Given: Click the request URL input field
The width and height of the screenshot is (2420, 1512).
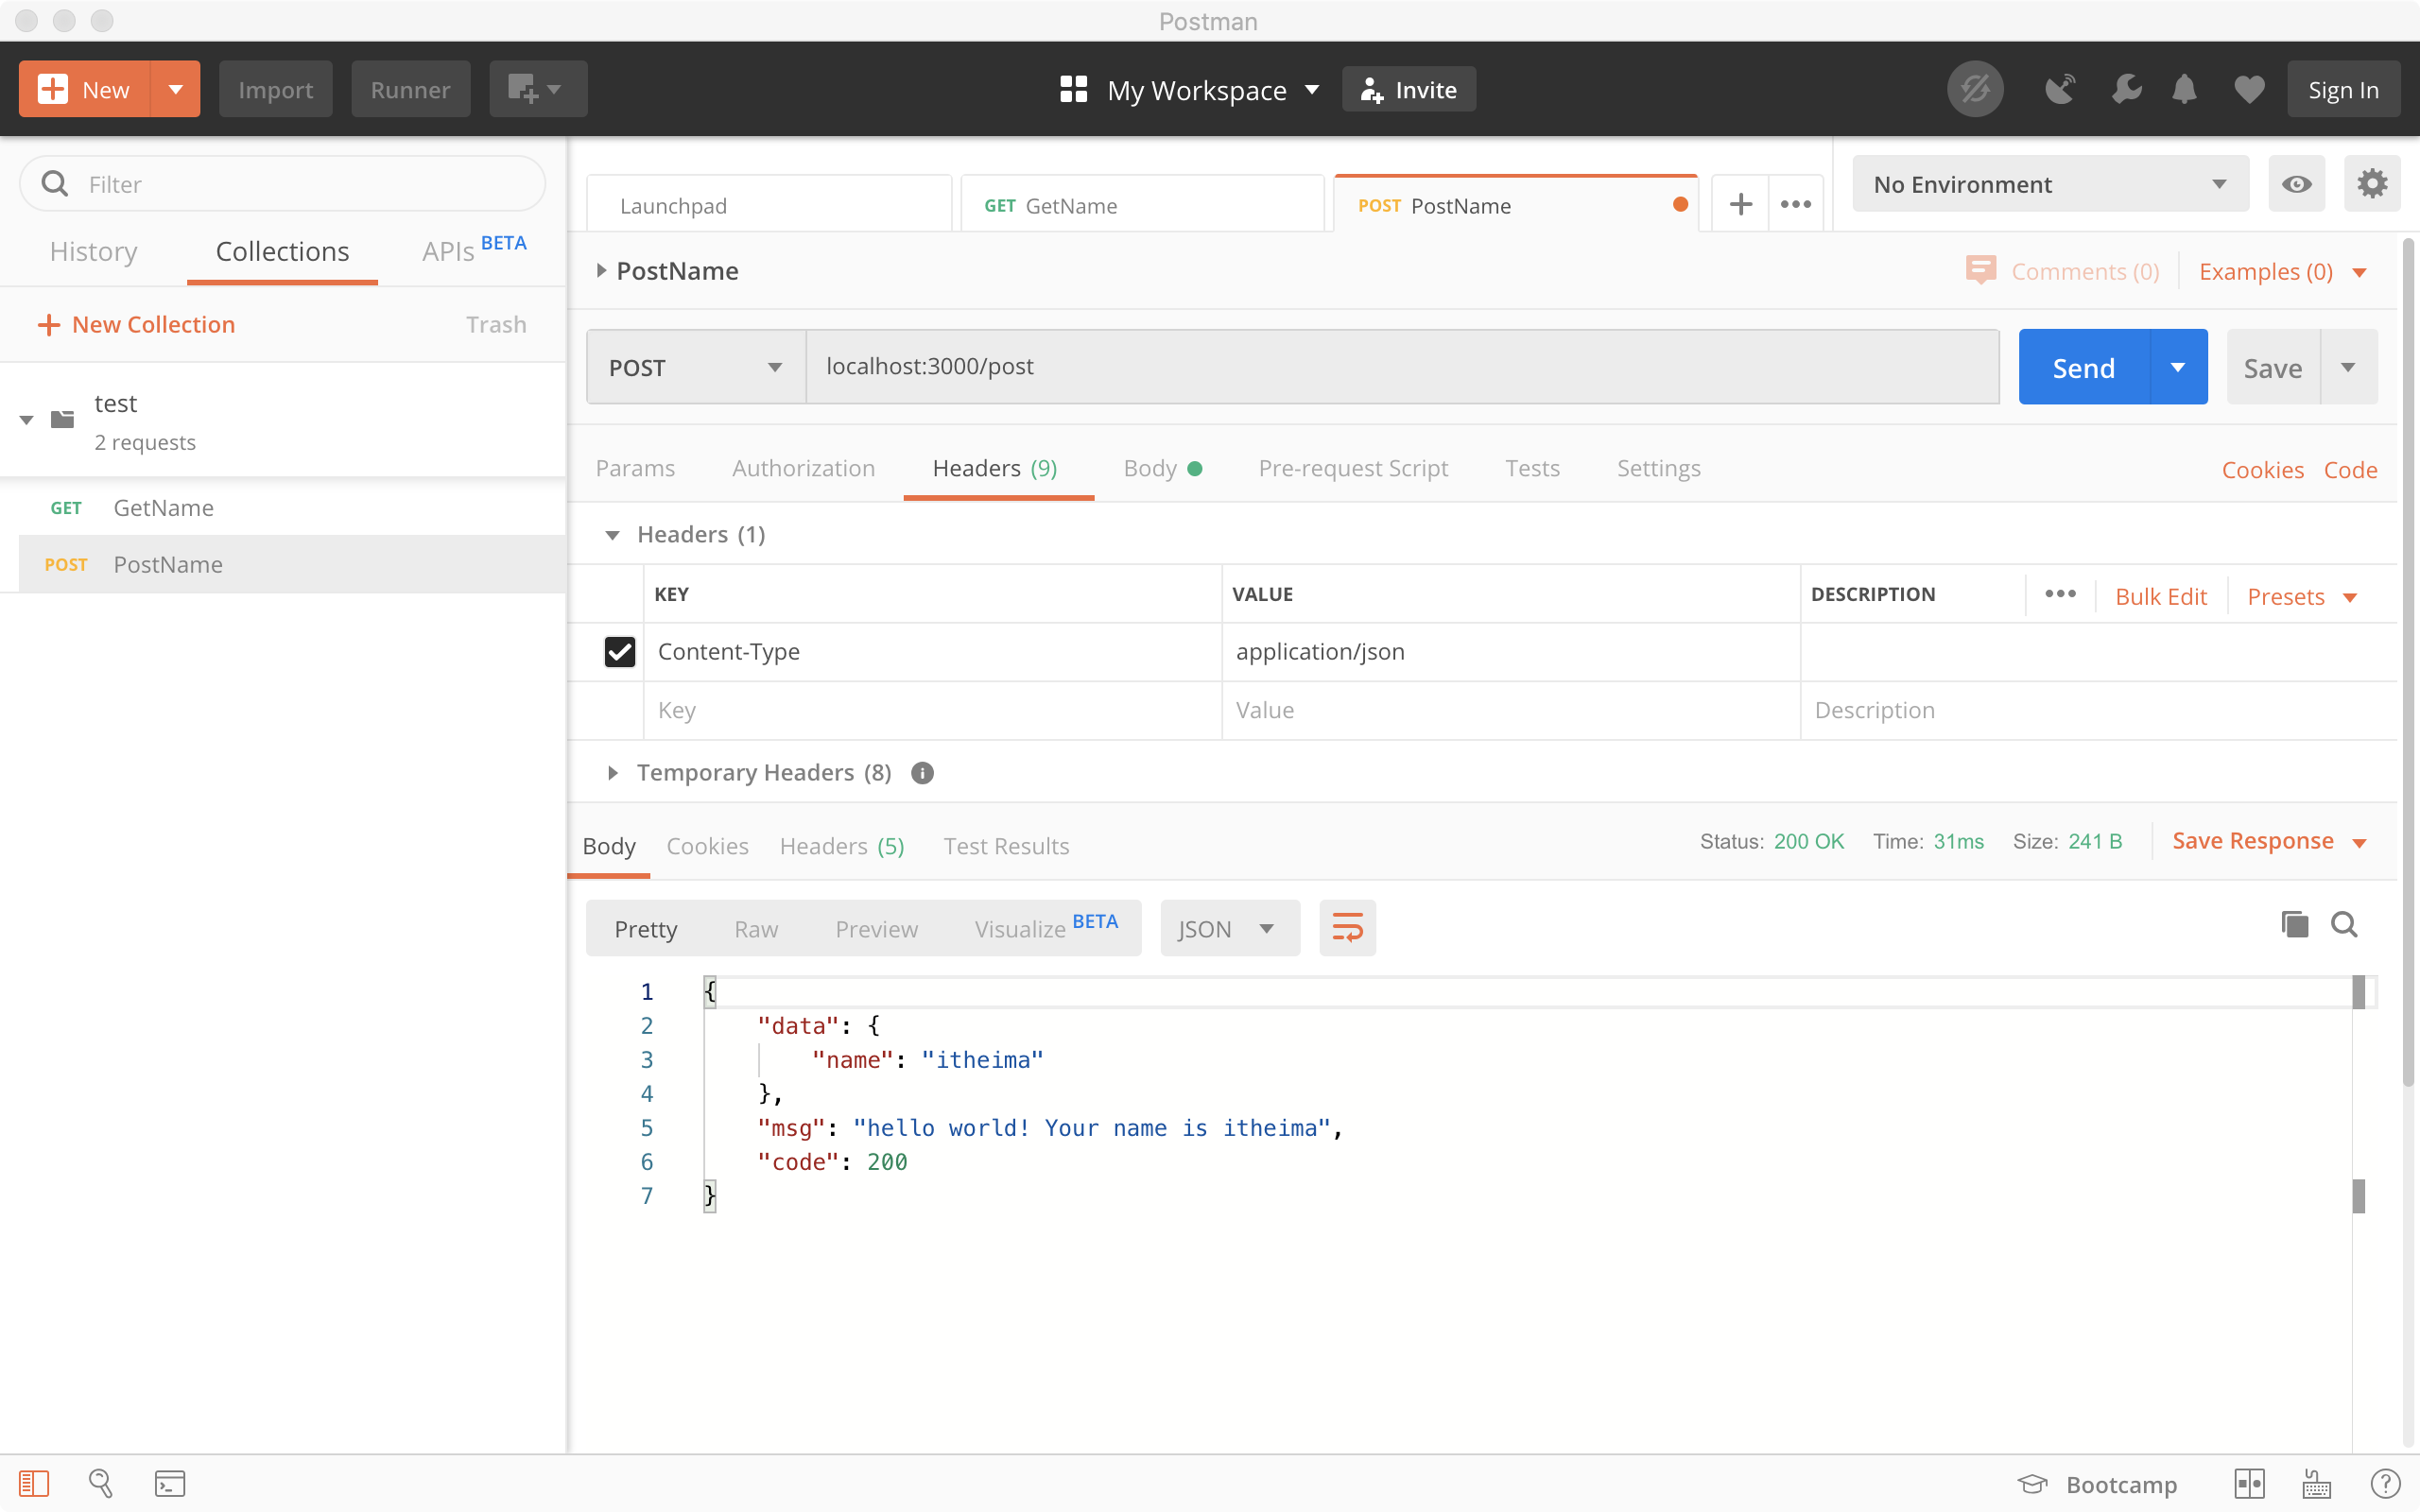Looking at the screenshot, I should (x=1402, y=367).
